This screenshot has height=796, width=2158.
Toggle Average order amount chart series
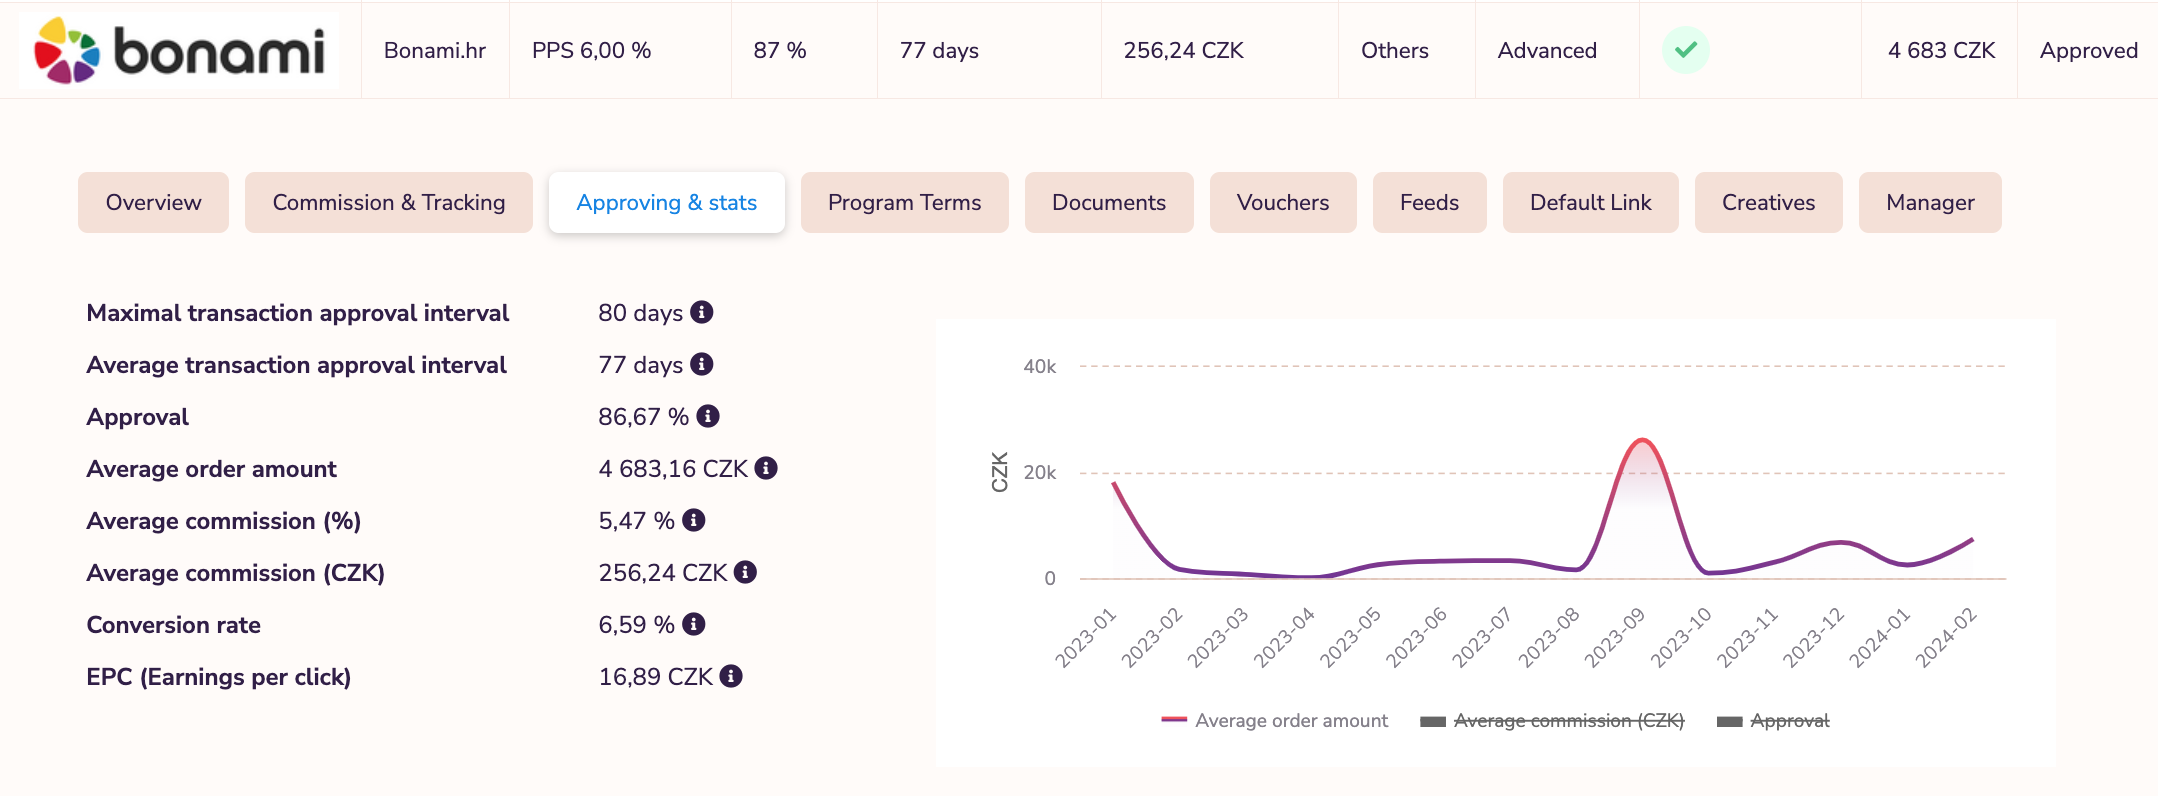point(1274,720)
